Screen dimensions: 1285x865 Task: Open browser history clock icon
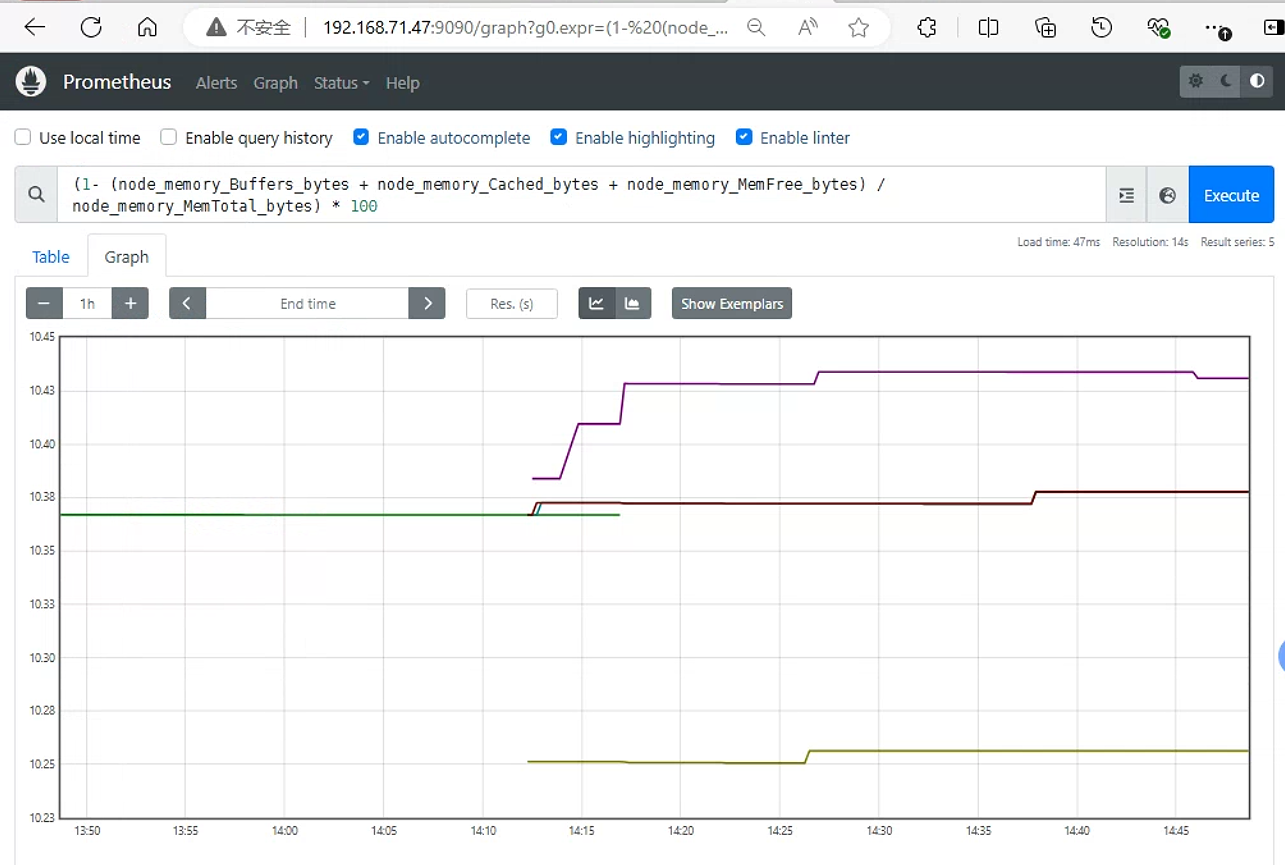pyautogui.click(x=1102, y=28)
